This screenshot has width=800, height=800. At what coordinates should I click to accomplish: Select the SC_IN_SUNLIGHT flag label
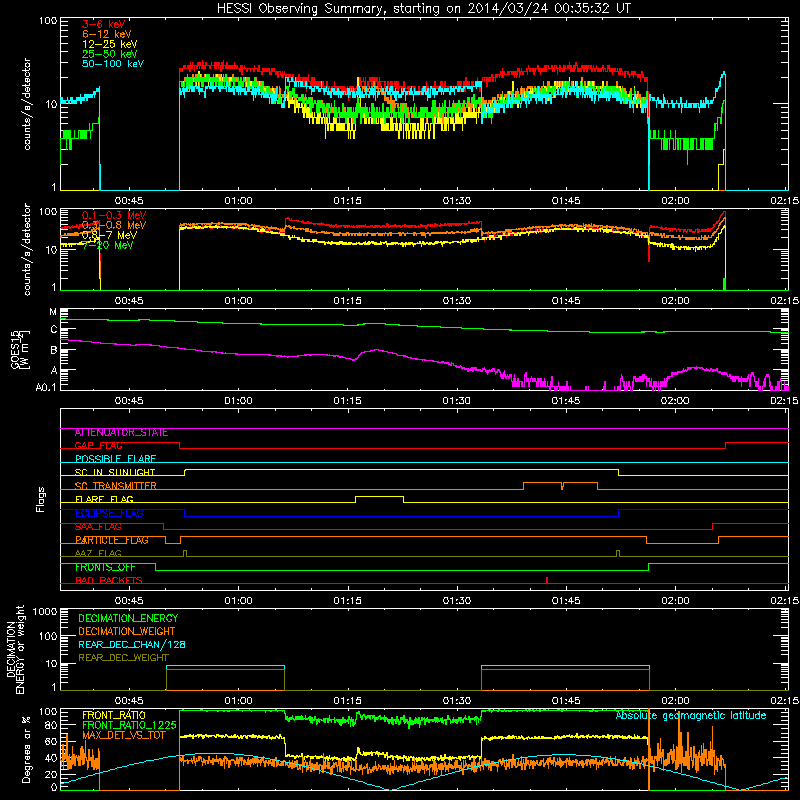click(114, 472)
